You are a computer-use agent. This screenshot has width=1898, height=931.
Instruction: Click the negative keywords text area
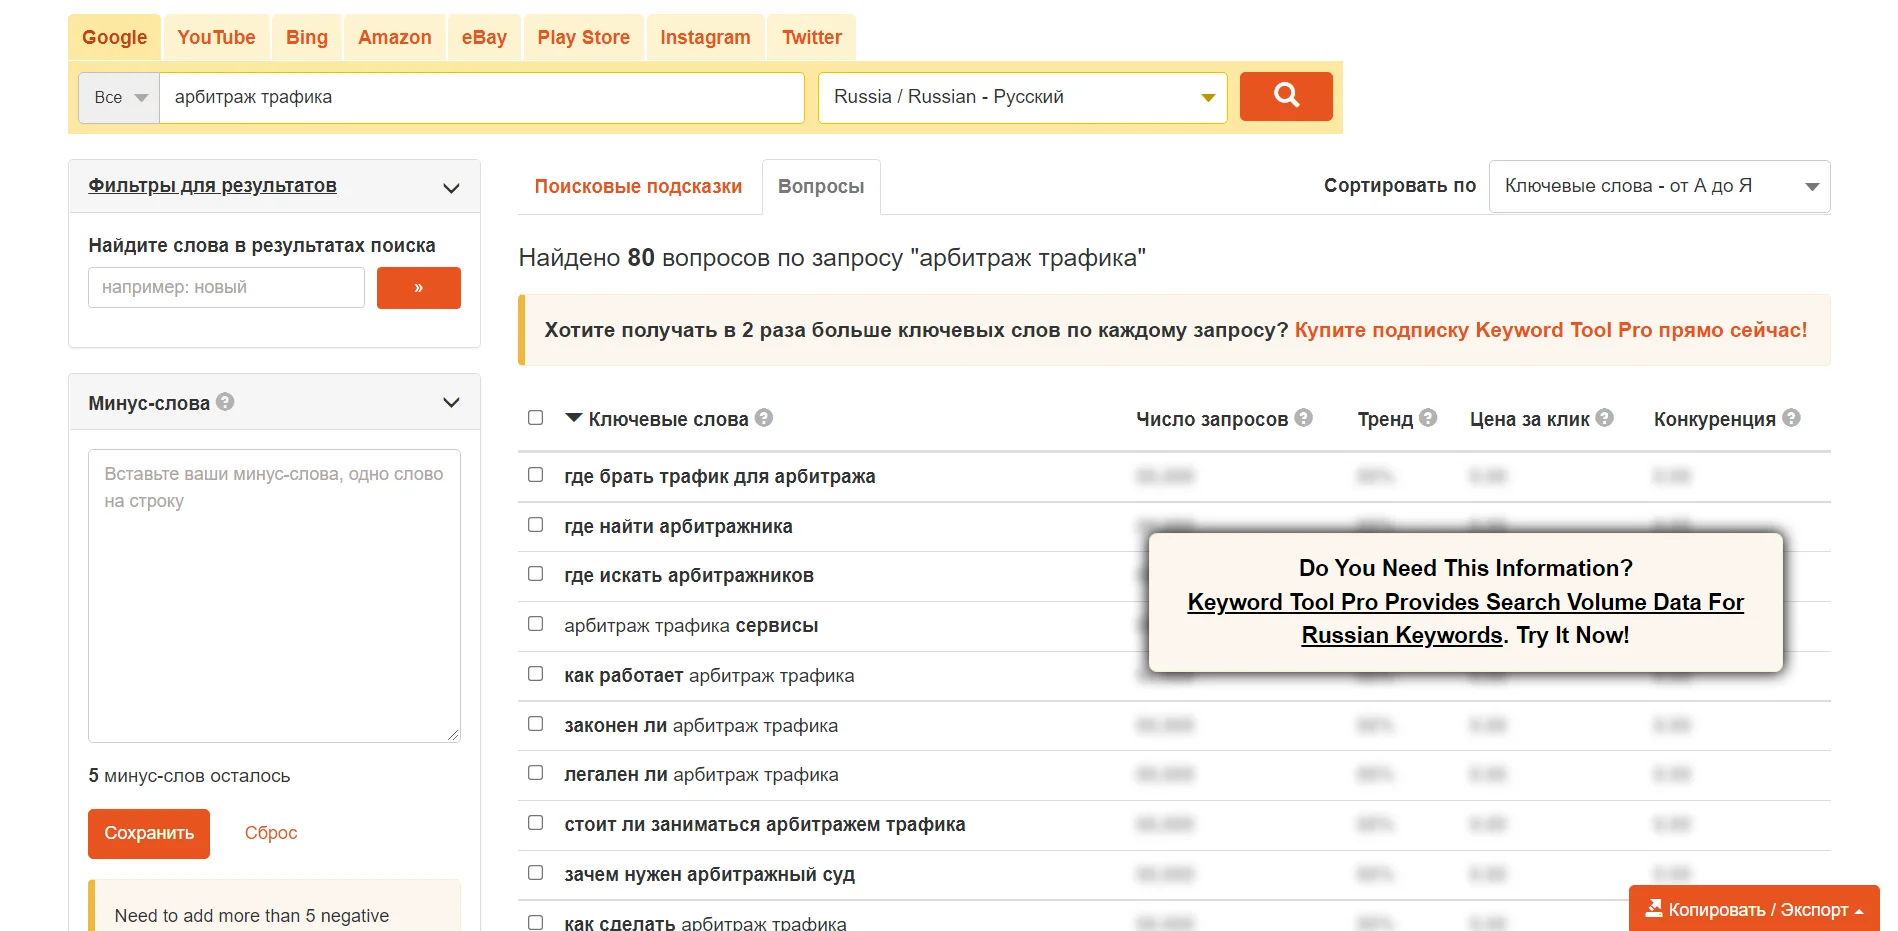tap(274, 596)
